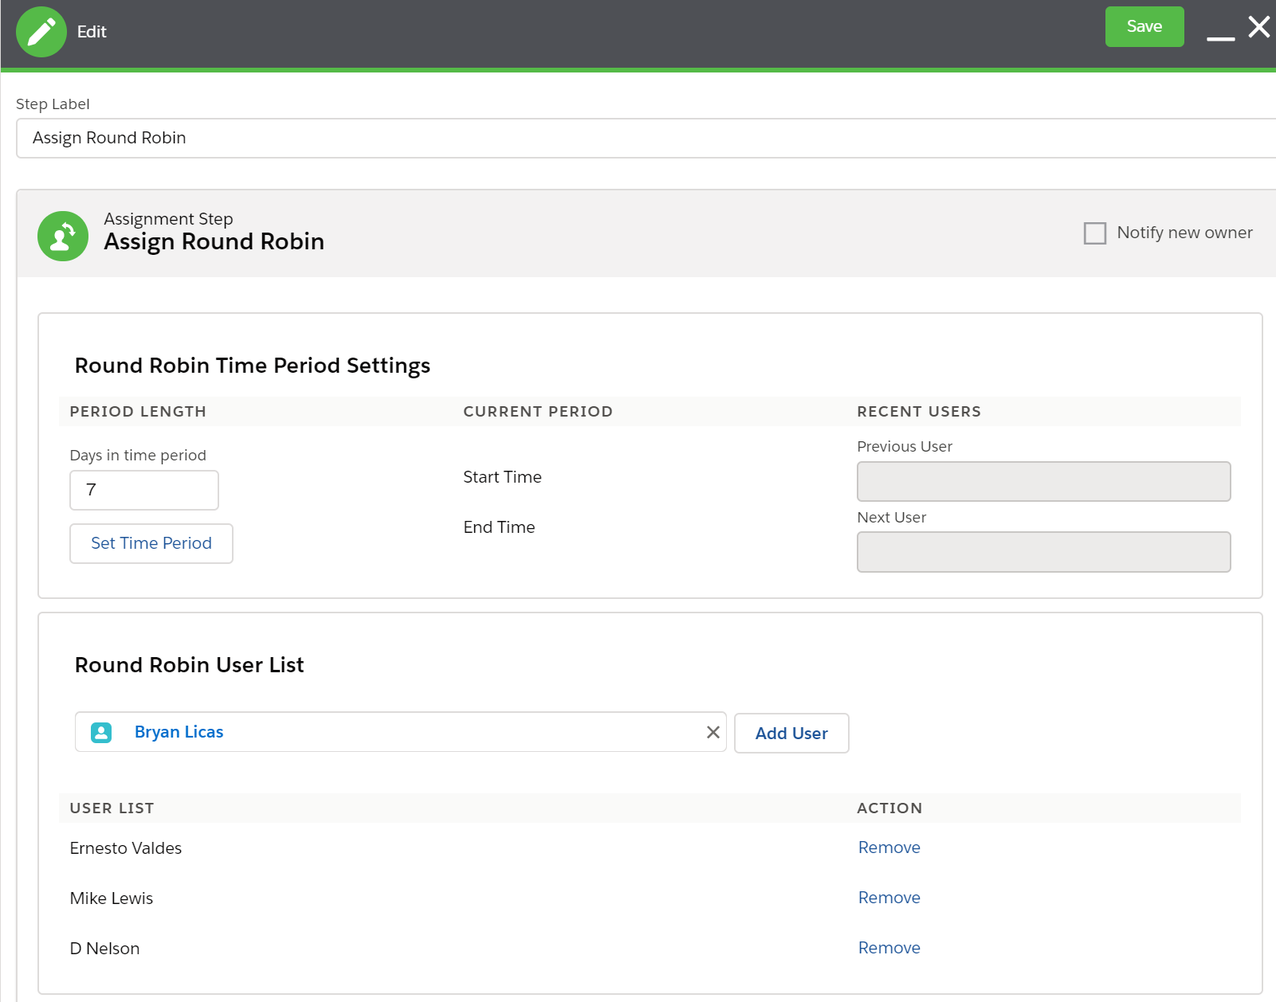Remove D Nelson from the user list

pyautogui.click(x=889, y=948)
